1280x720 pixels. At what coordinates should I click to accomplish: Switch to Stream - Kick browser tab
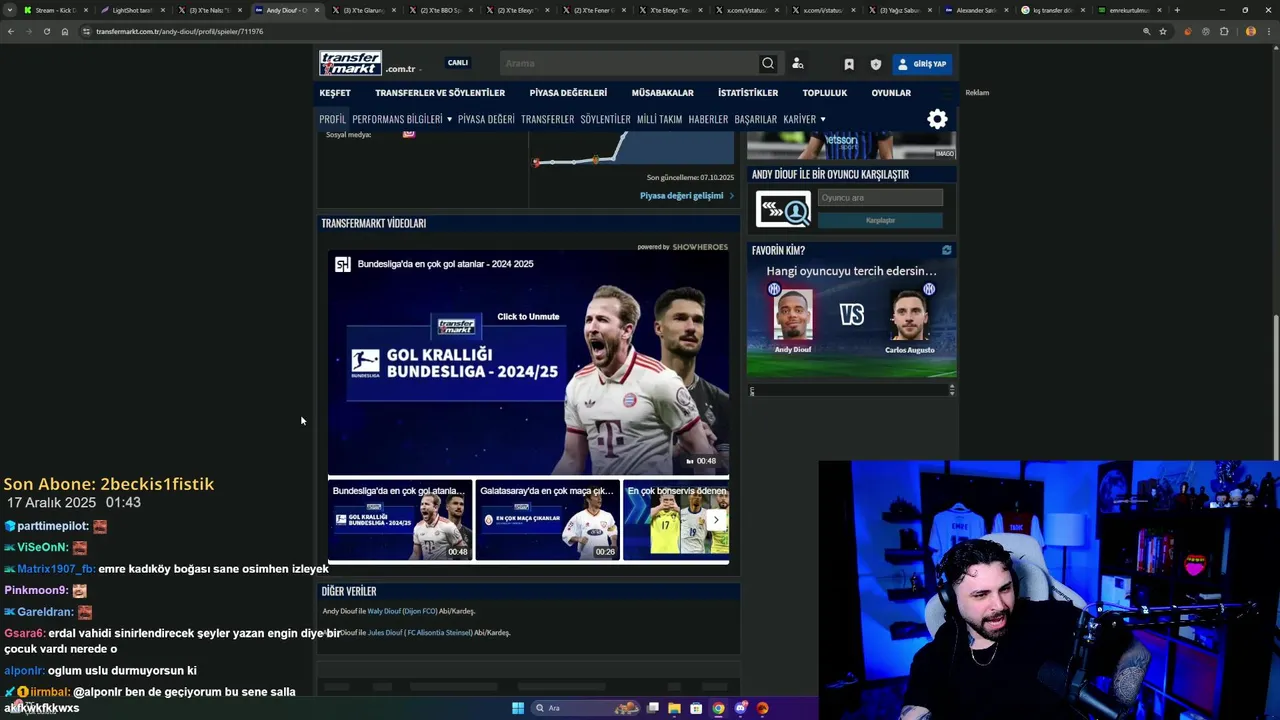tap(54, 10)
